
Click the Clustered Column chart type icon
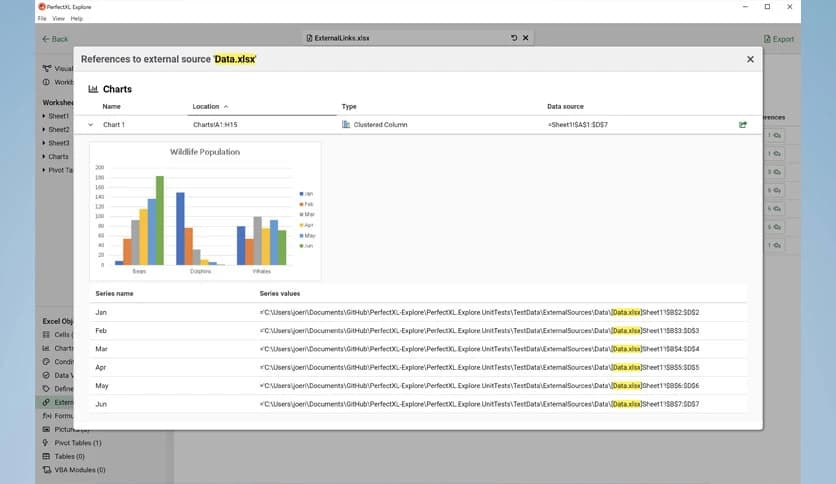tap(346, 125)
